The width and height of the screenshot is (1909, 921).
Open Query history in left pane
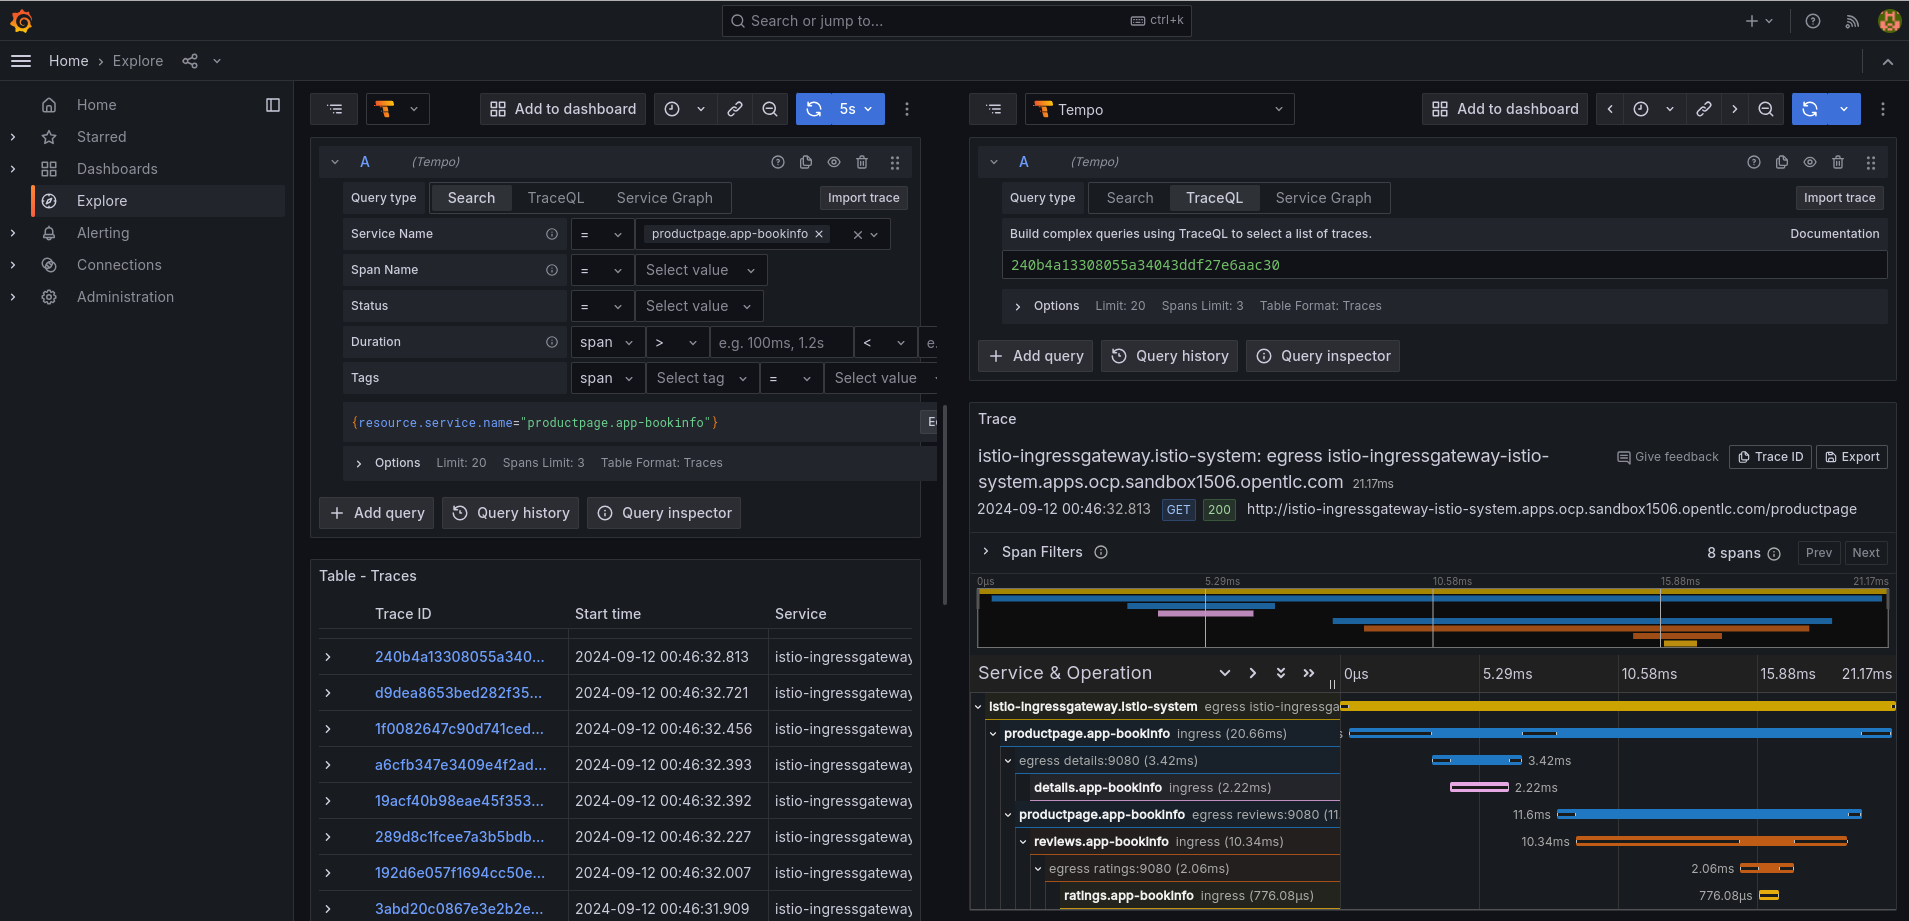pyautogui.click(x=511, y=513)
